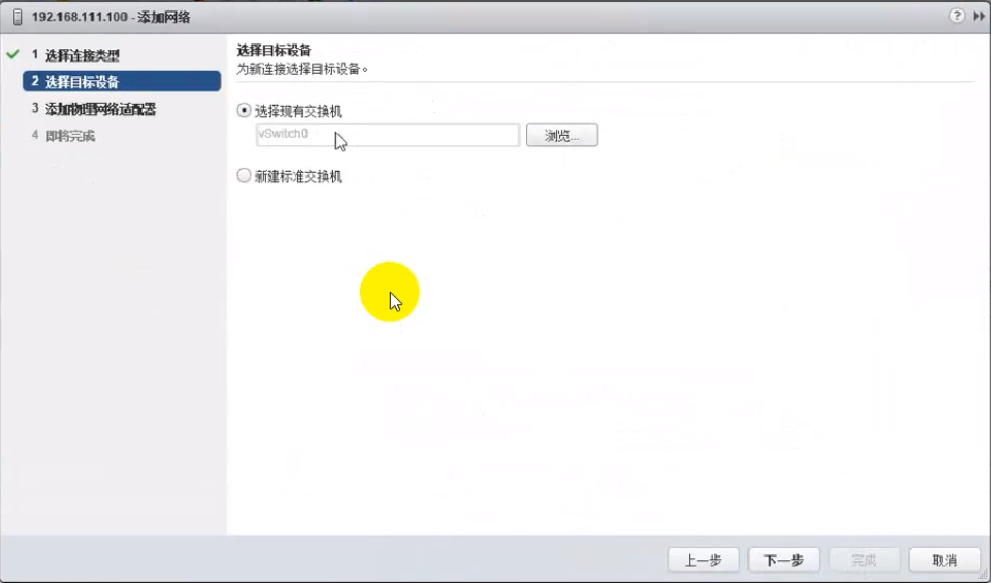The height and width of the screenshot is (583, 991).
Task: Click the host device icon beside 192.168.111.100
Action: click(x=17, y=17)
